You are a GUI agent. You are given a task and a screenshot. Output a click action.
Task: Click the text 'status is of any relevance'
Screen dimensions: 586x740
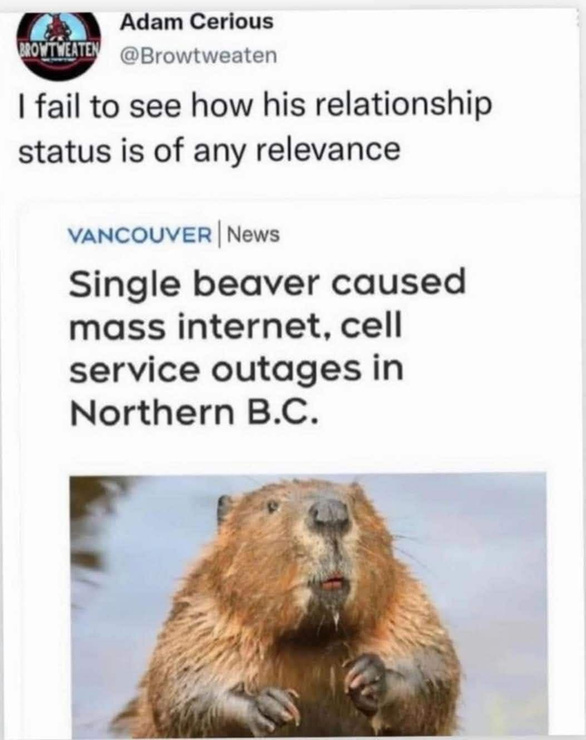point(209,150)
